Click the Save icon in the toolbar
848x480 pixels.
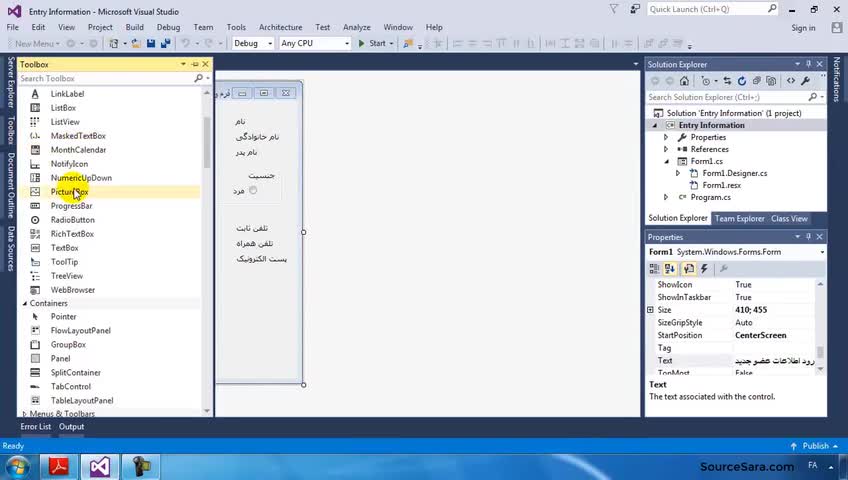point(151,43)
